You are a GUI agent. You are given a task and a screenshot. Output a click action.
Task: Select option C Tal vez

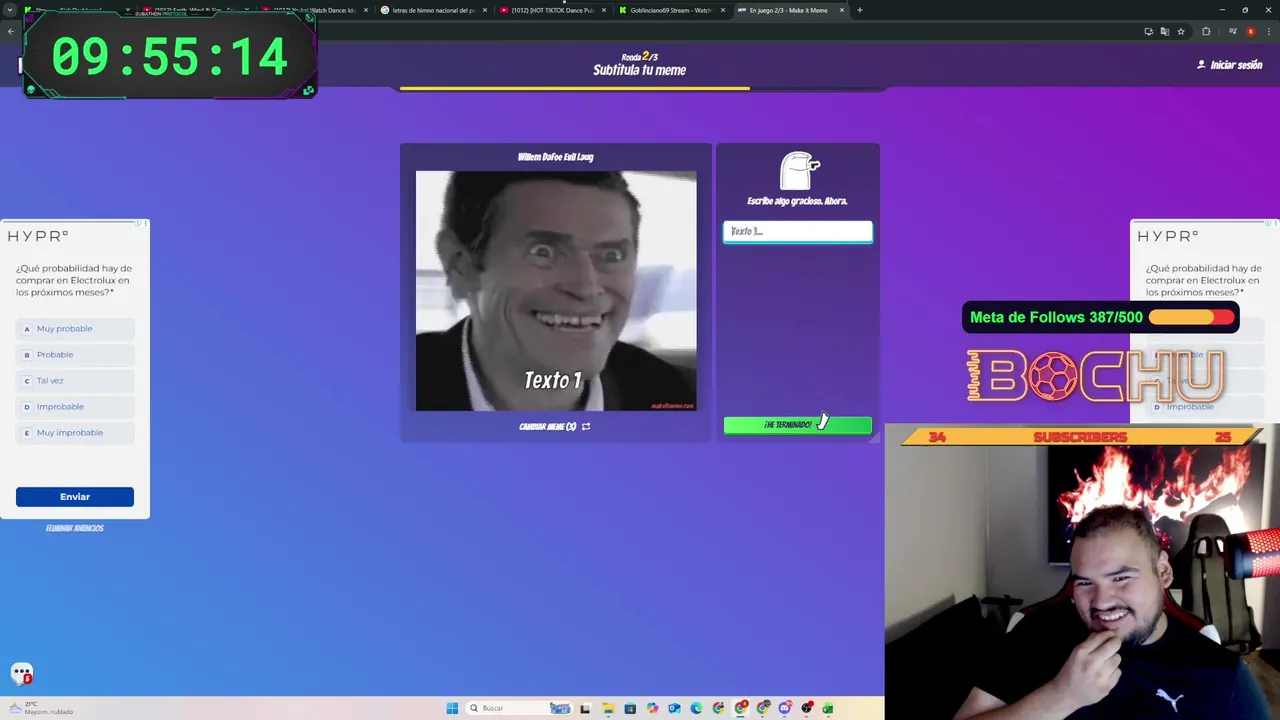[76, 380]
